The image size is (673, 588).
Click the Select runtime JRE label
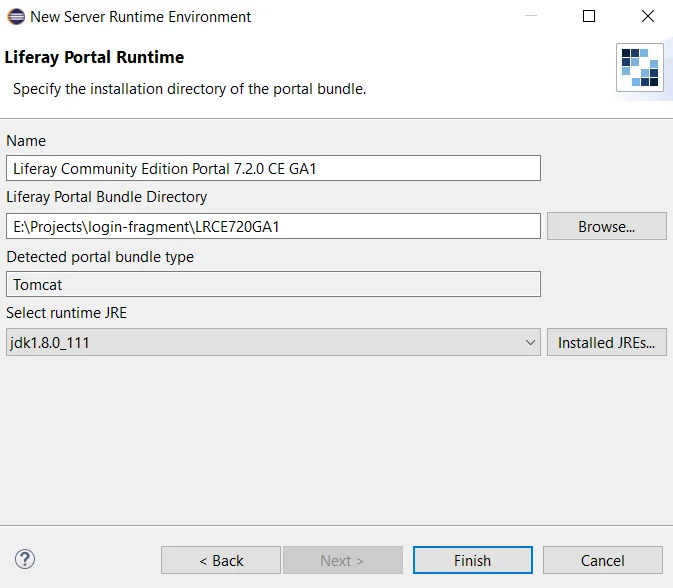click(67, 313)
